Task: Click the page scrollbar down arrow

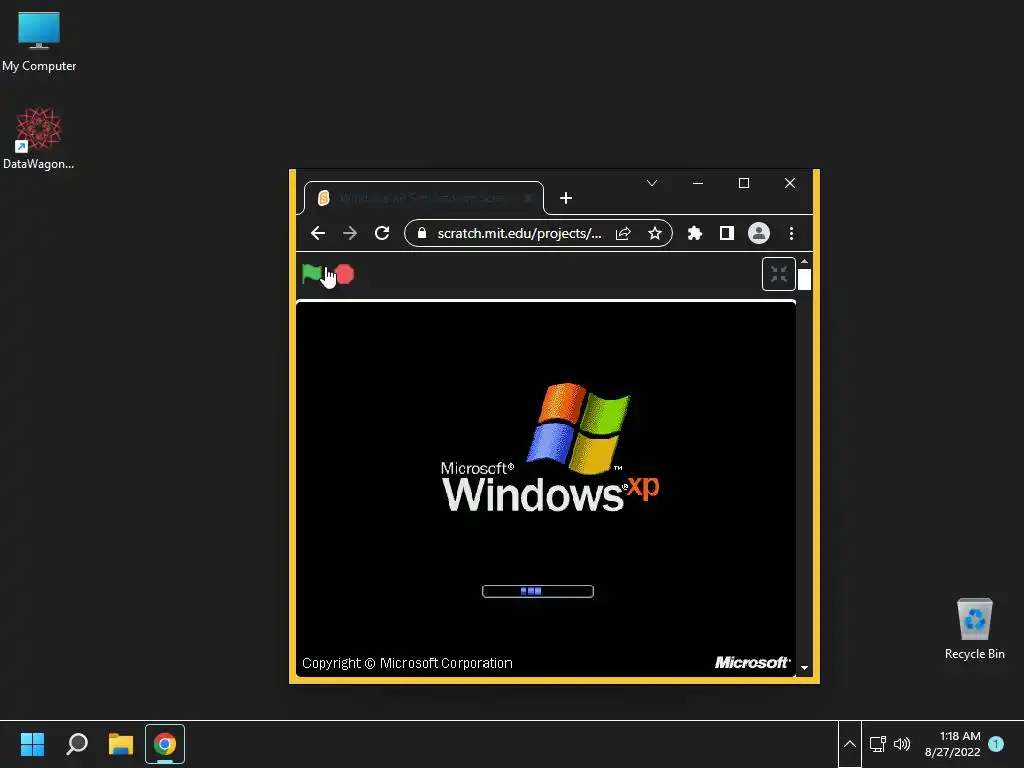Action: coord(805,668)
